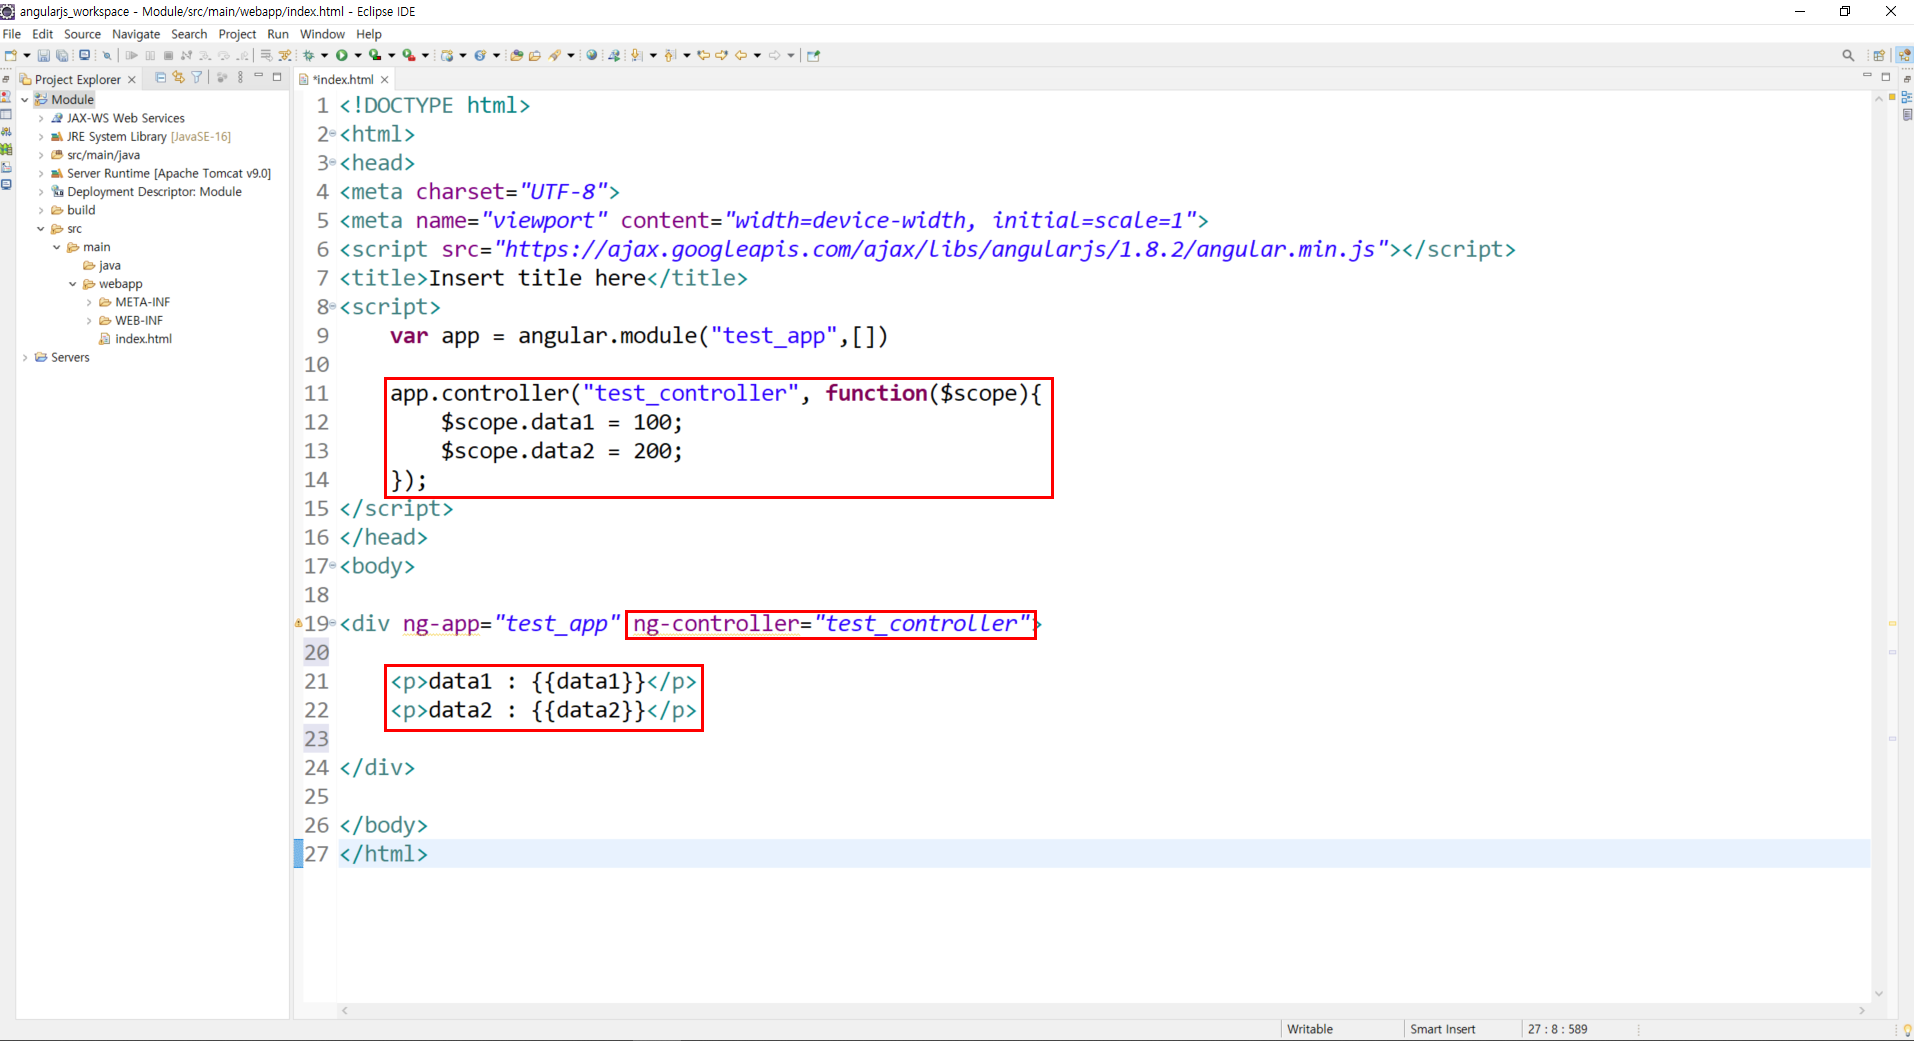Click the overview ruler warning marker

point(1892,623)
